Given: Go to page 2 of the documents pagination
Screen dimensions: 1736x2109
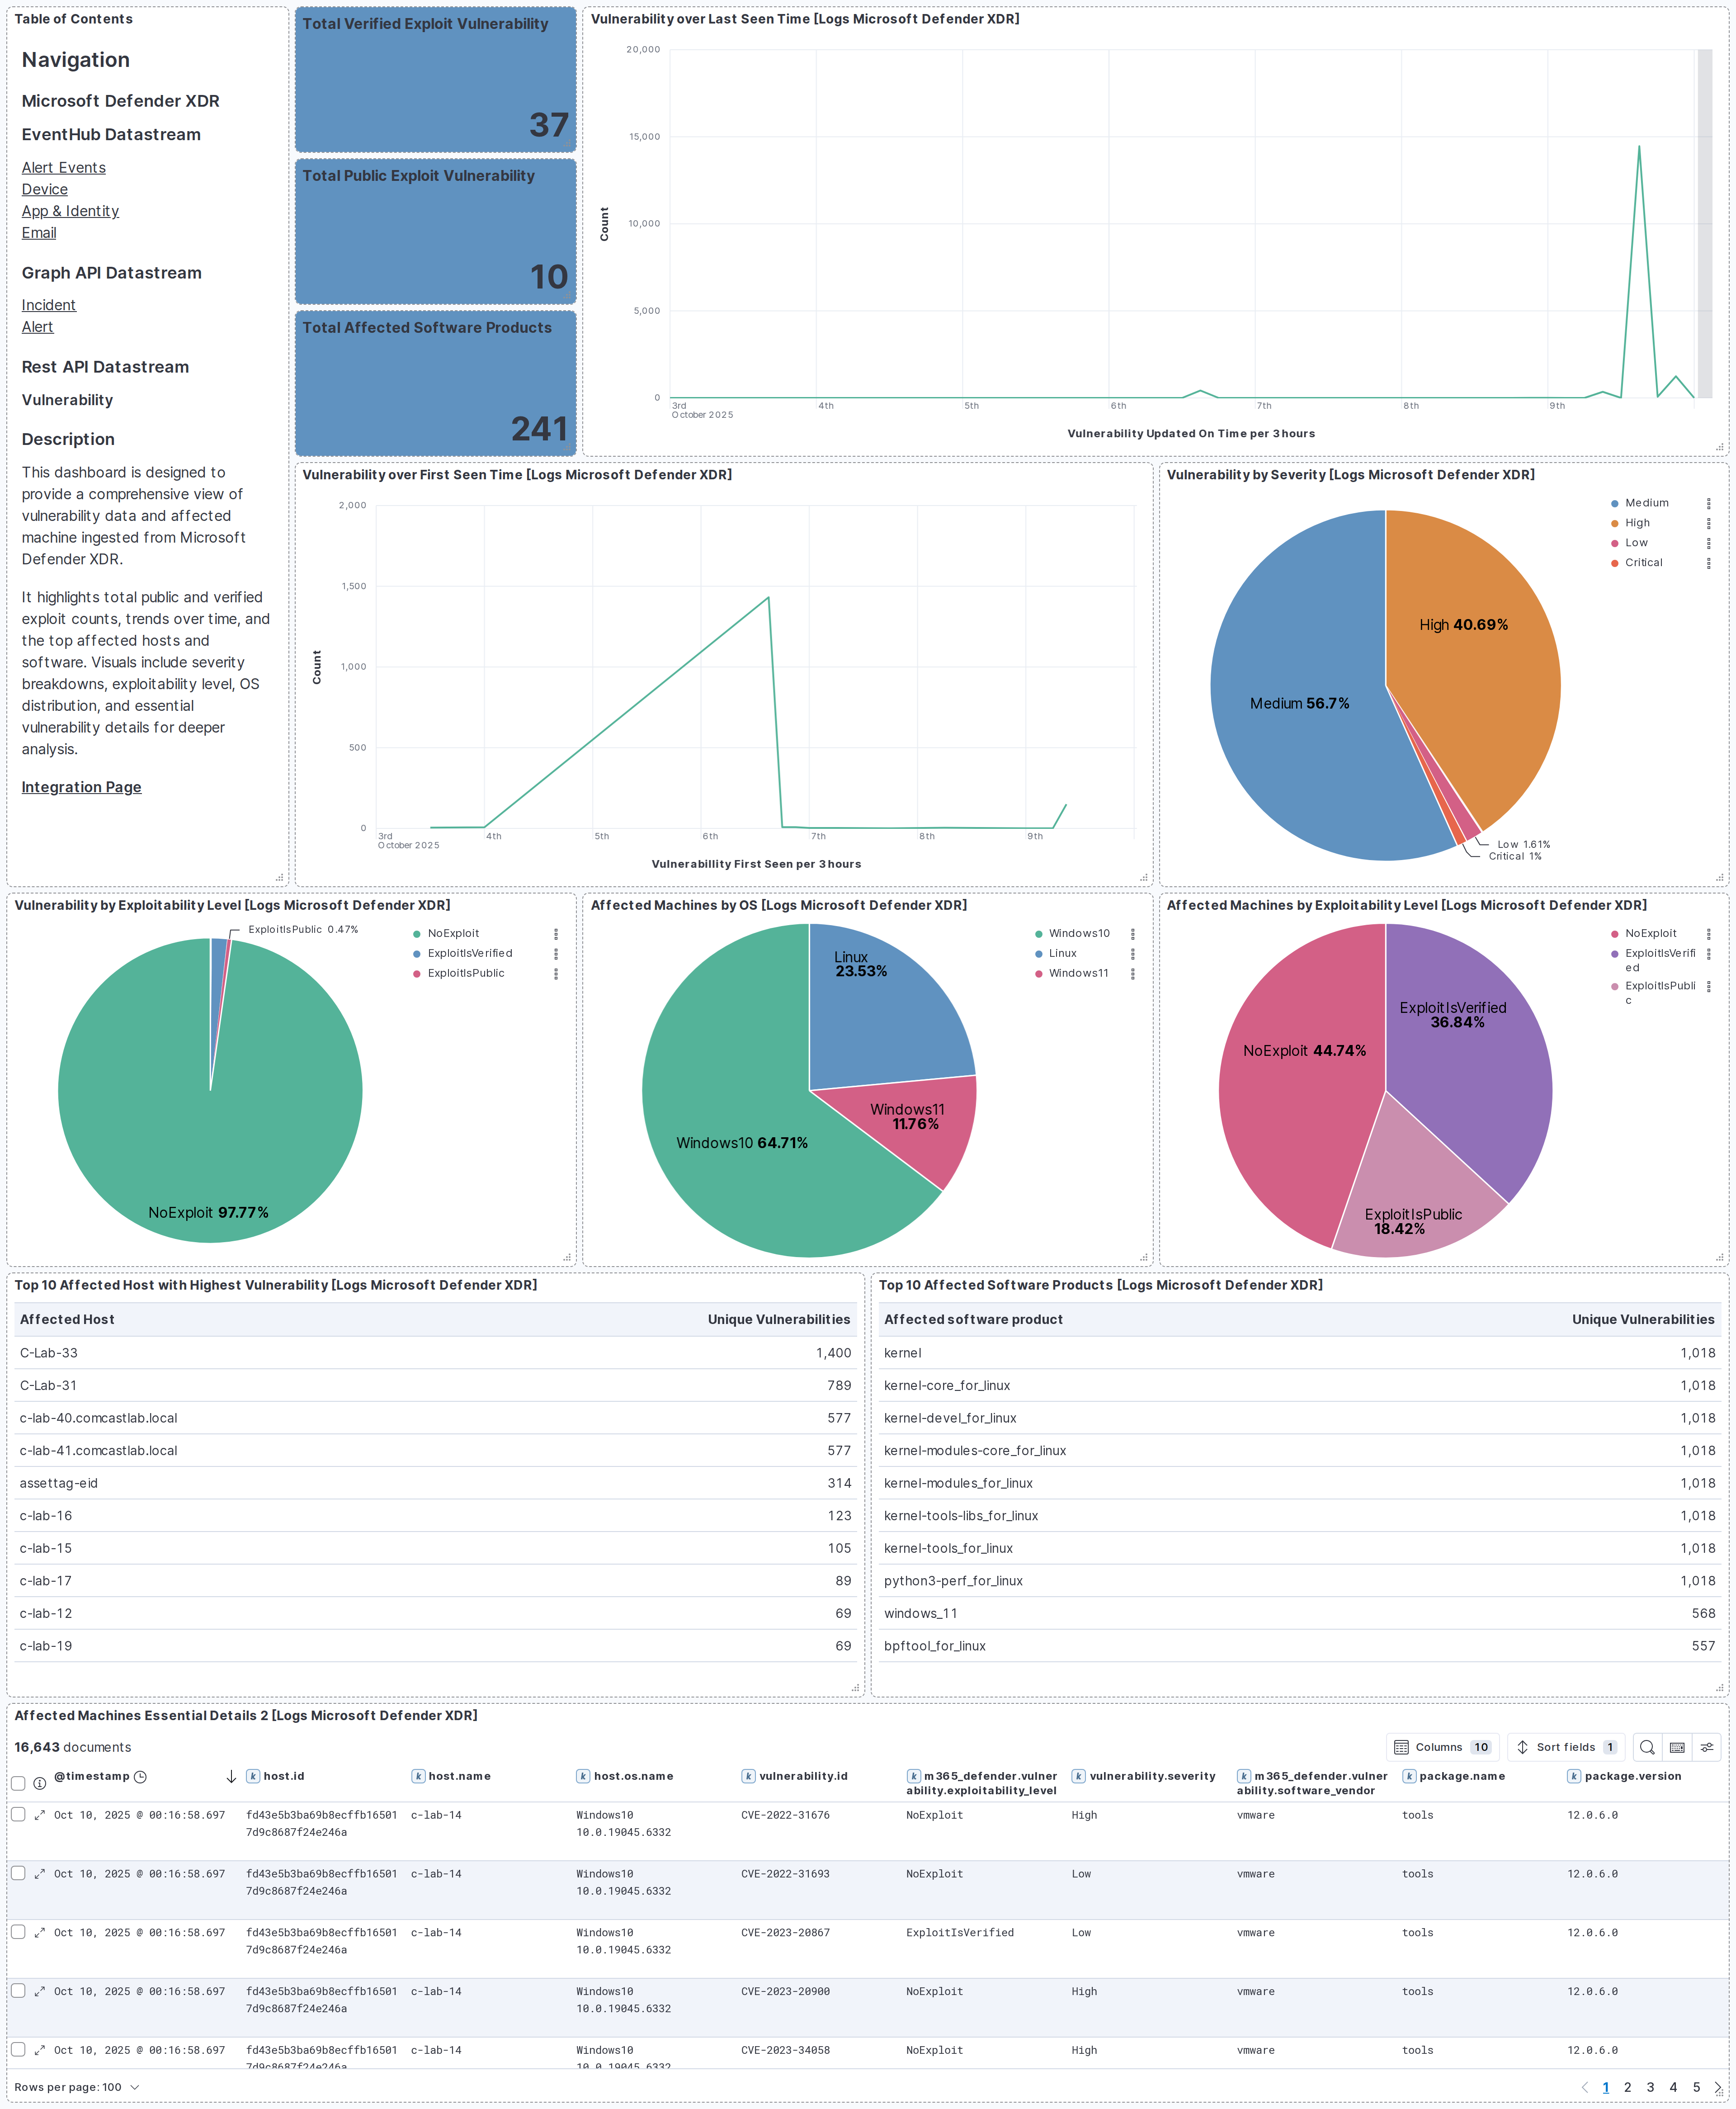Looking at the screenshot, I should tap(1628, 2087).
